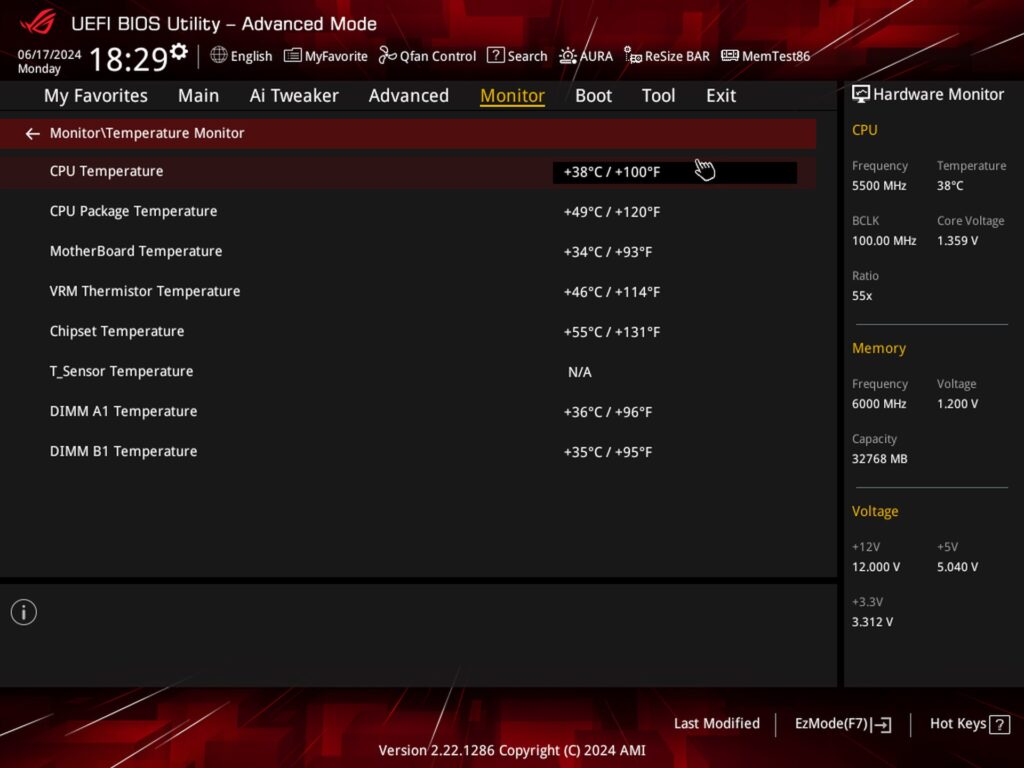Screen dimensions: 1024x768
Task: Click EzMode exit arrow icon
Action: coord(881,724)
